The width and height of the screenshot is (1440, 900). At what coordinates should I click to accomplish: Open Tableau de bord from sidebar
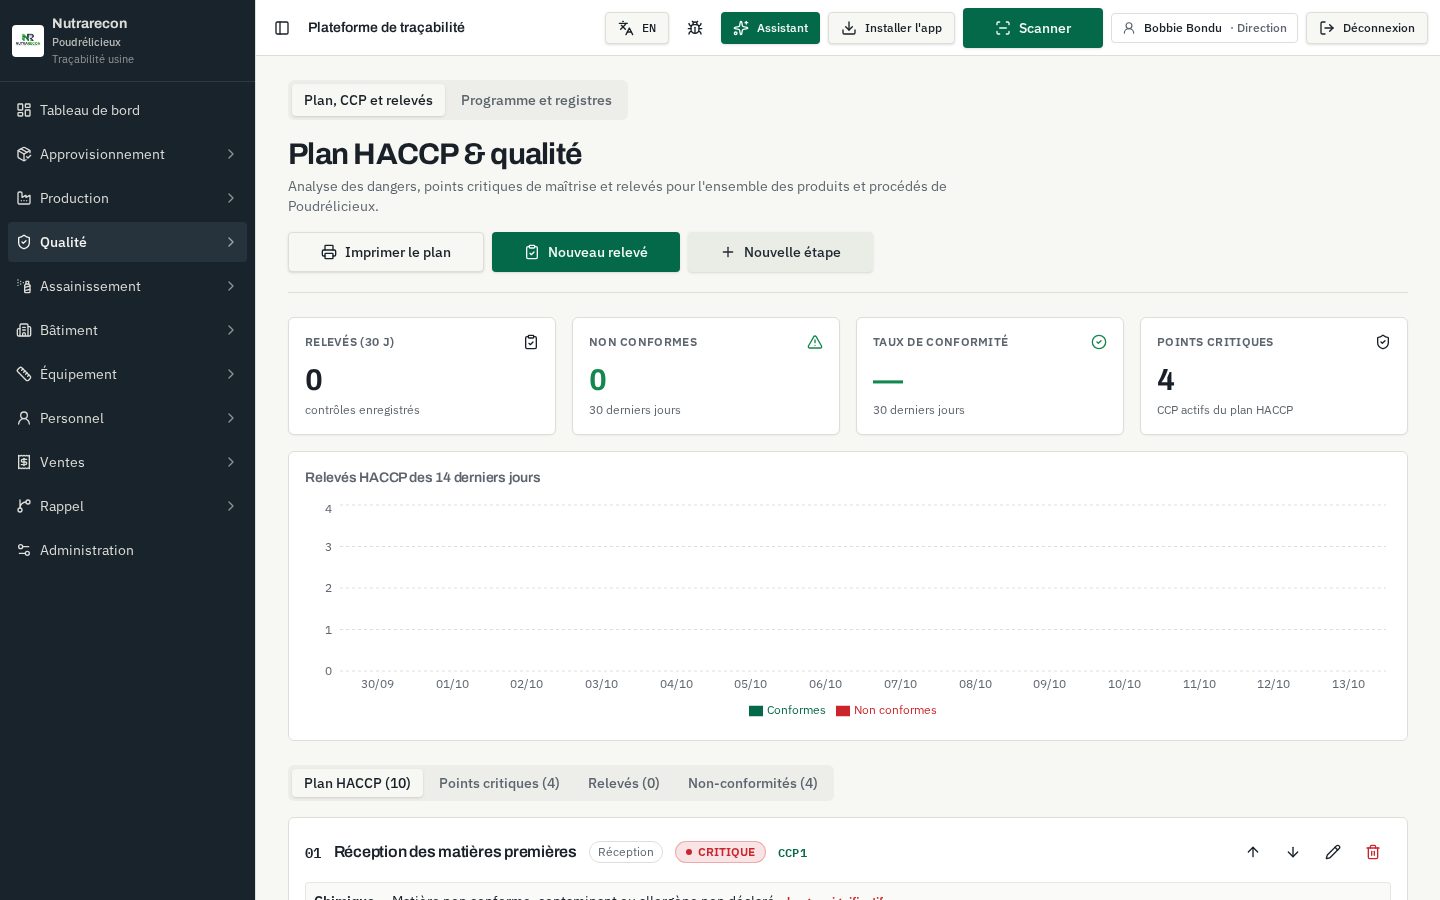pos(127,110)
